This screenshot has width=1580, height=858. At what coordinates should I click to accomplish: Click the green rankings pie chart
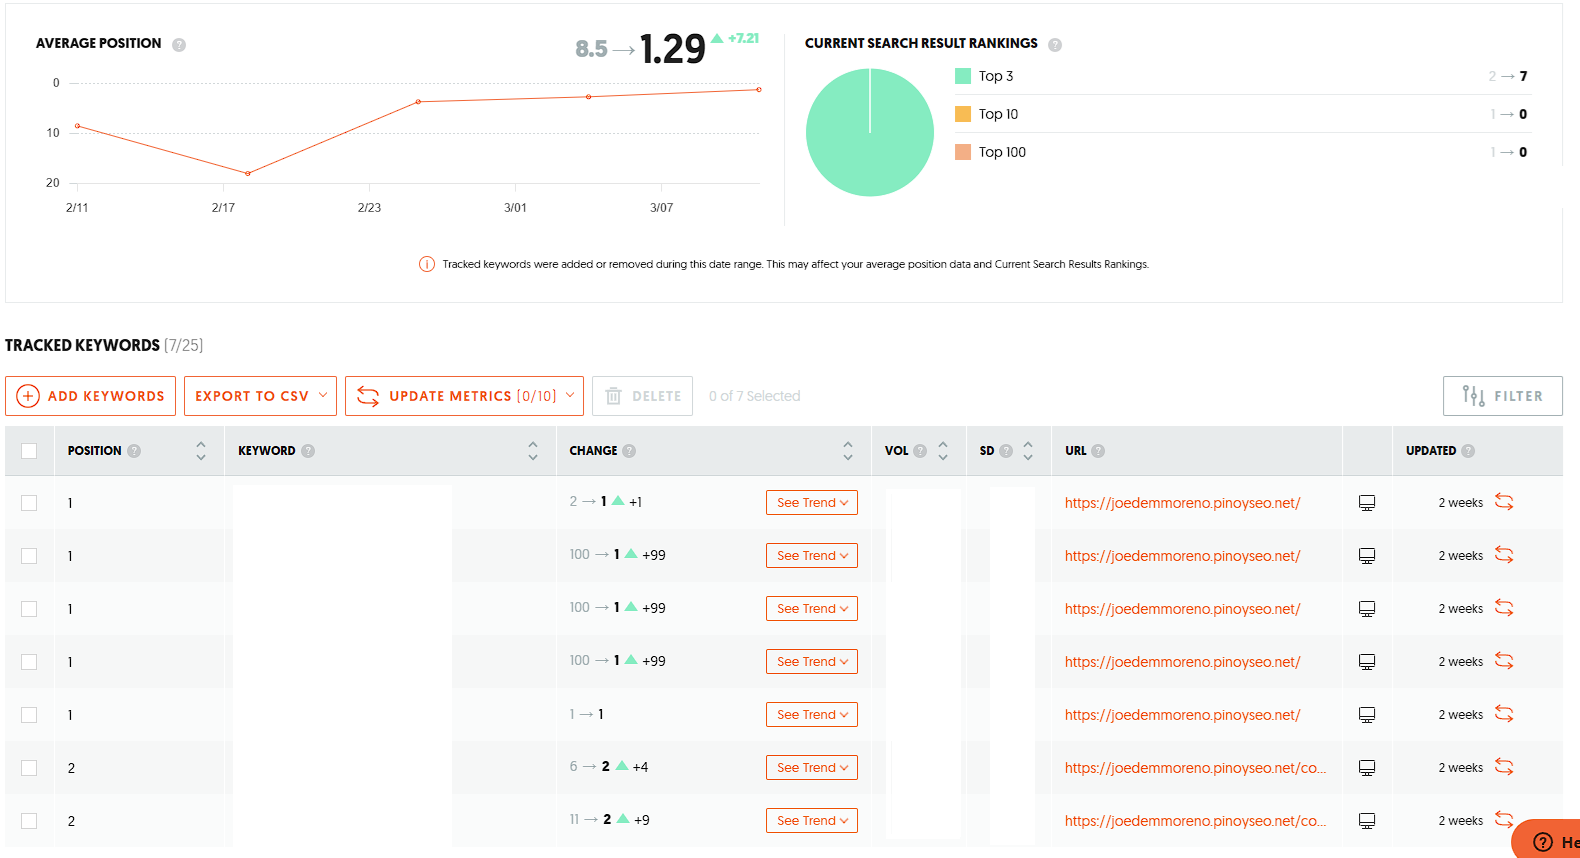point(870,132)
